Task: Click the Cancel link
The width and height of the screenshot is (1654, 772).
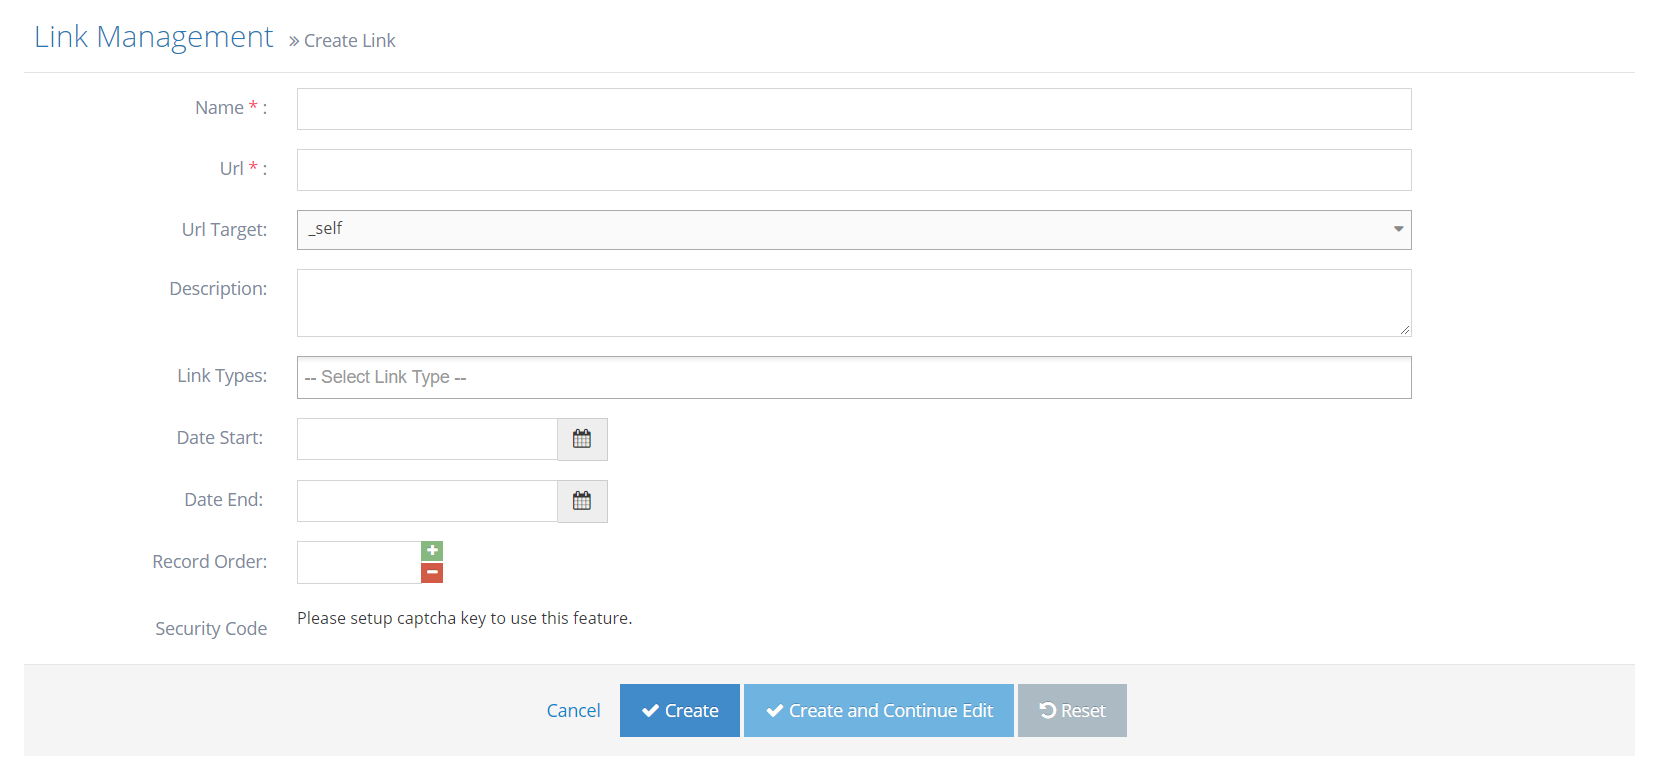Action: click(573, 710)
